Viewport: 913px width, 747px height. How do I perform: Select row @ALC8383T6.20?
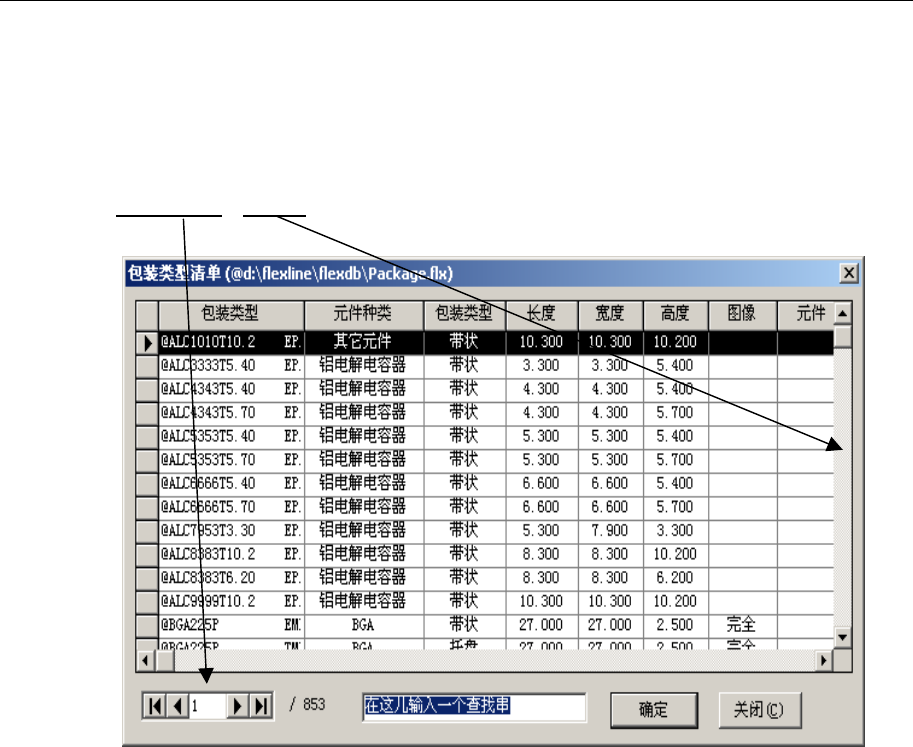pyautogui.click(x=484, y=578)
